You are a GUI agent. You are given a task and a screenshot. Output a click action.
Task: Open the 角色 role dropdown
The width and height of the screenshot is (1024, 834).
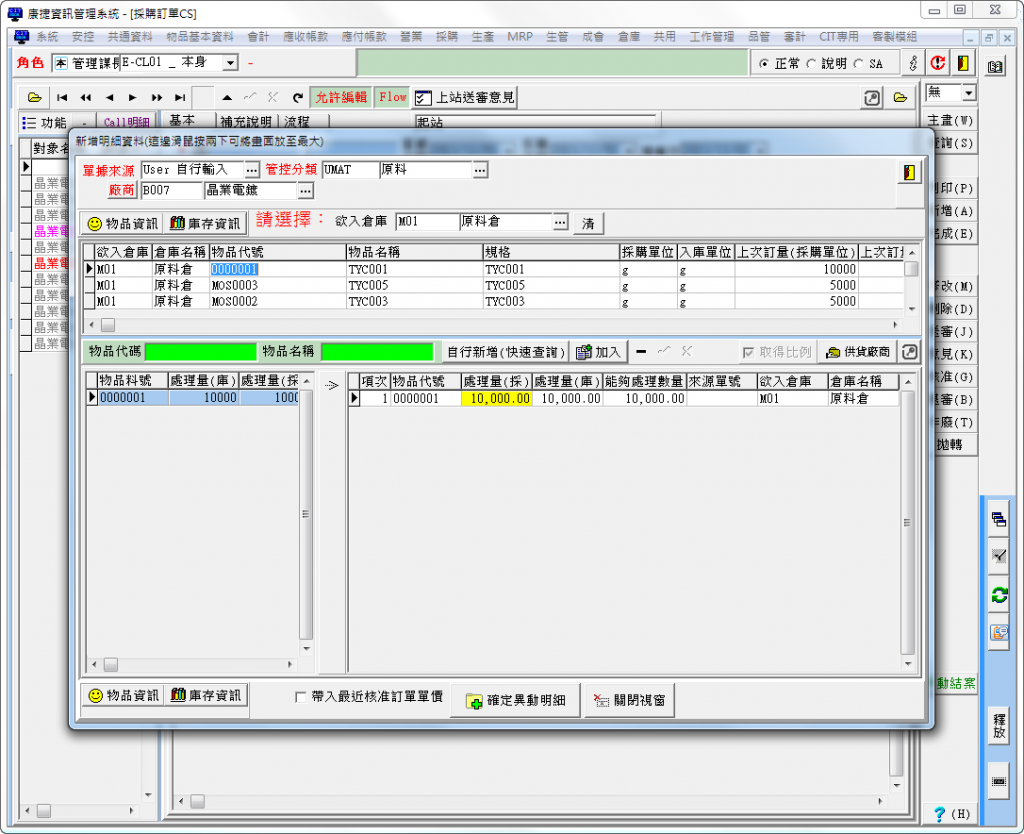(230, 63)
